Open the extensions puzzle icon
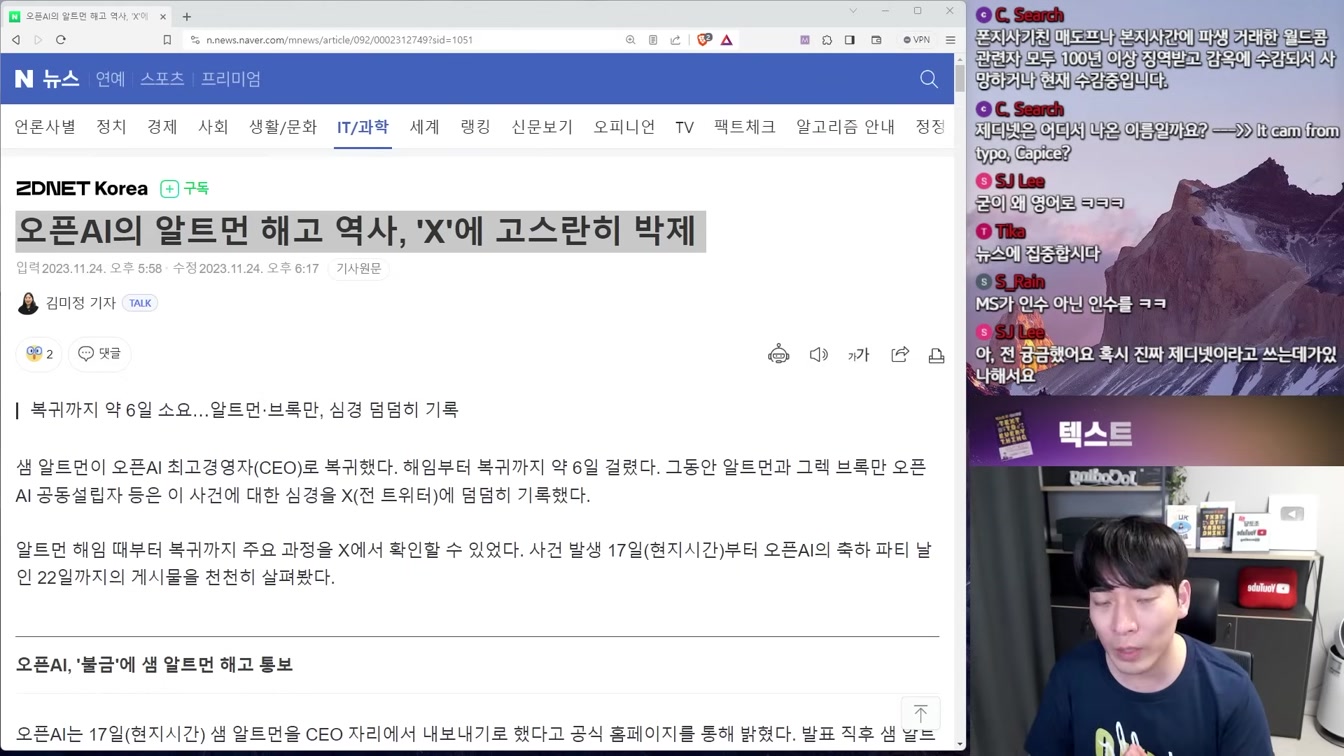Image resolution: width=1344 pixels, height=756 pixels. click(x=827, y=40)
